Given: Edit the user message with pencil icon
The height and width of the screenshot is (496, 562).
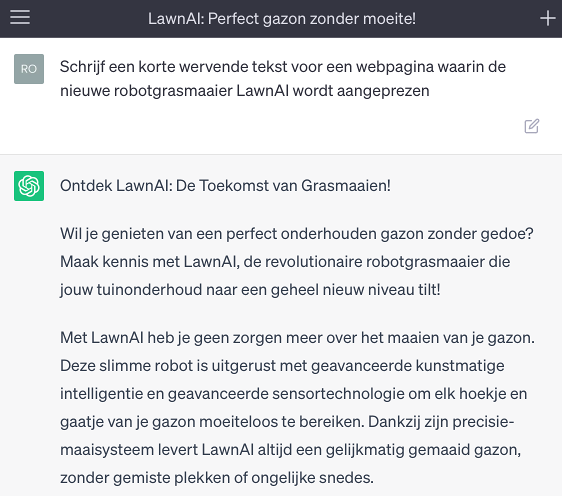Looking at the screenshot, I should coord(532,126).
